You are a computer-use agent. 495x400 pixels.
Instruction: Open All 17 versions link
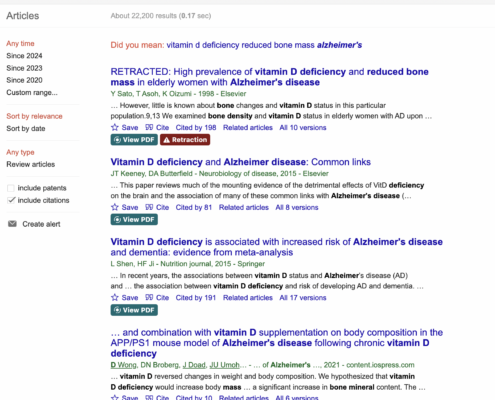(303, 297)
